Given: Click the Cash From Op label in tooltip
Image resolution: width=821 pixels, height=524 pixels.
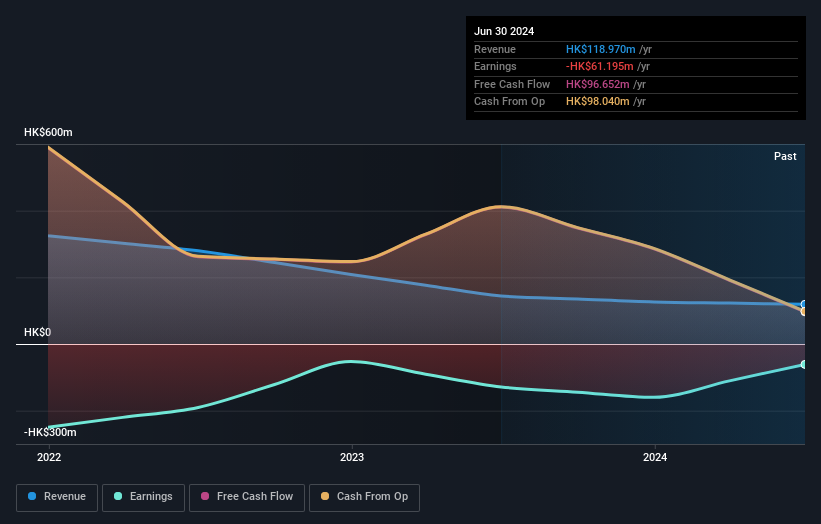Looking at the screenshot, I should [x=509, y=102].
